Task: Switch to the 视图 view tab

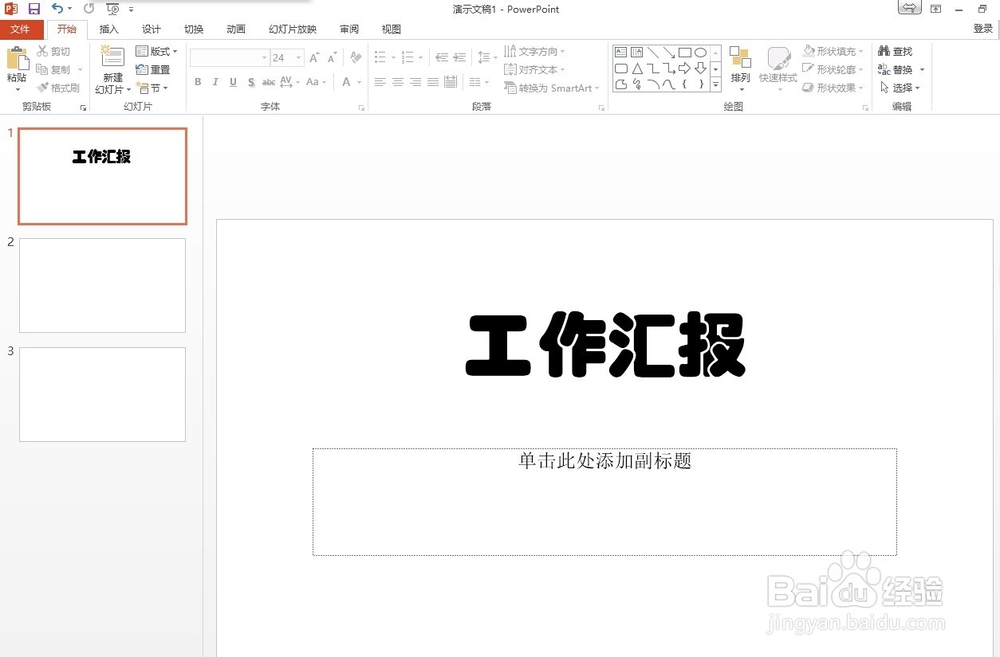Action: [392, 29]
